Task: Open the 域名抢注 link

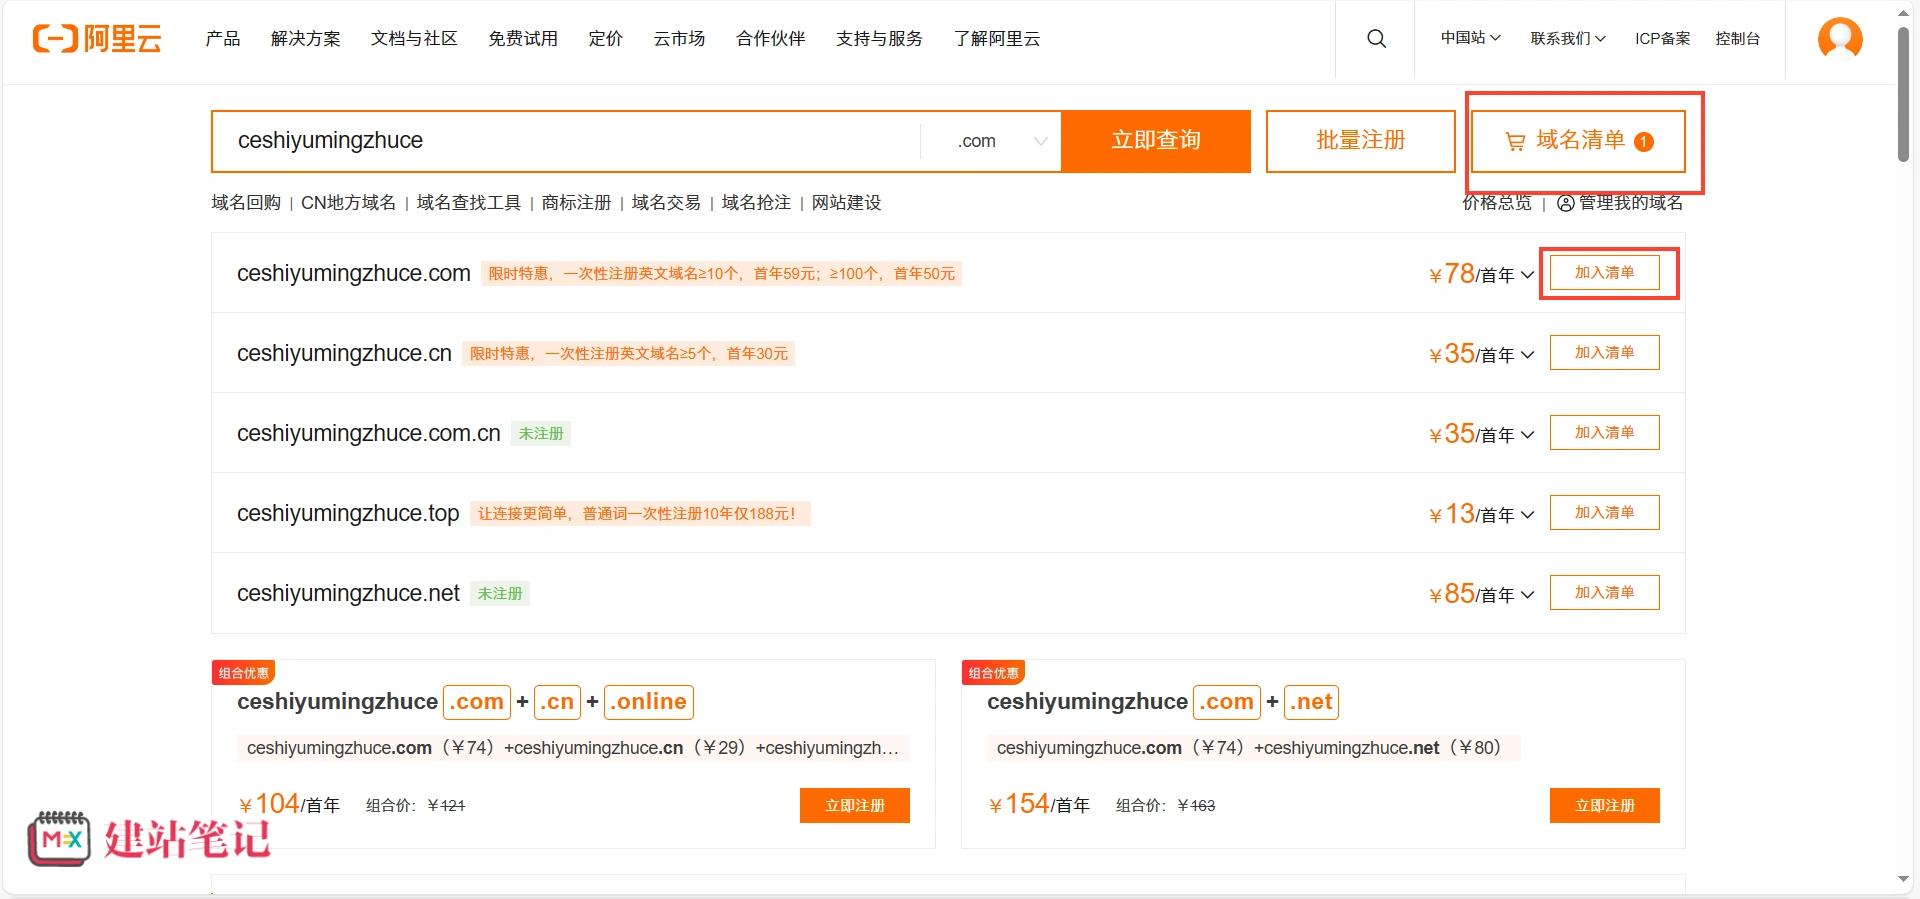Action: (x=756, y=203)
